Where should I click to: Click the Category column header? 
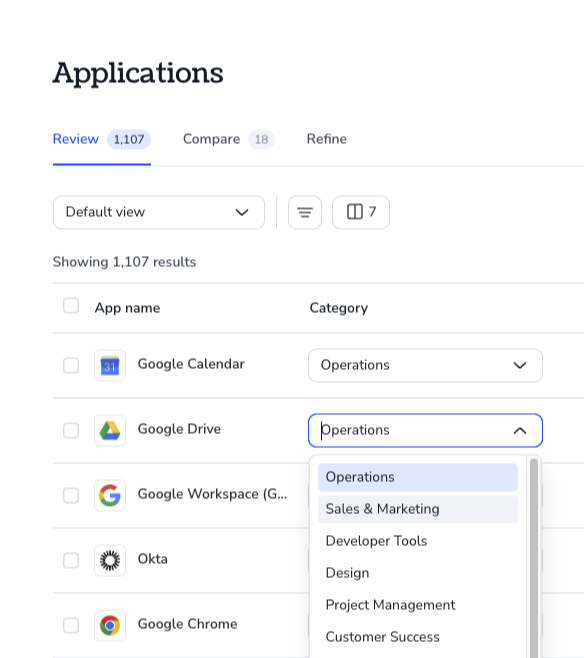pyautogui.click(x=339, y=308)
